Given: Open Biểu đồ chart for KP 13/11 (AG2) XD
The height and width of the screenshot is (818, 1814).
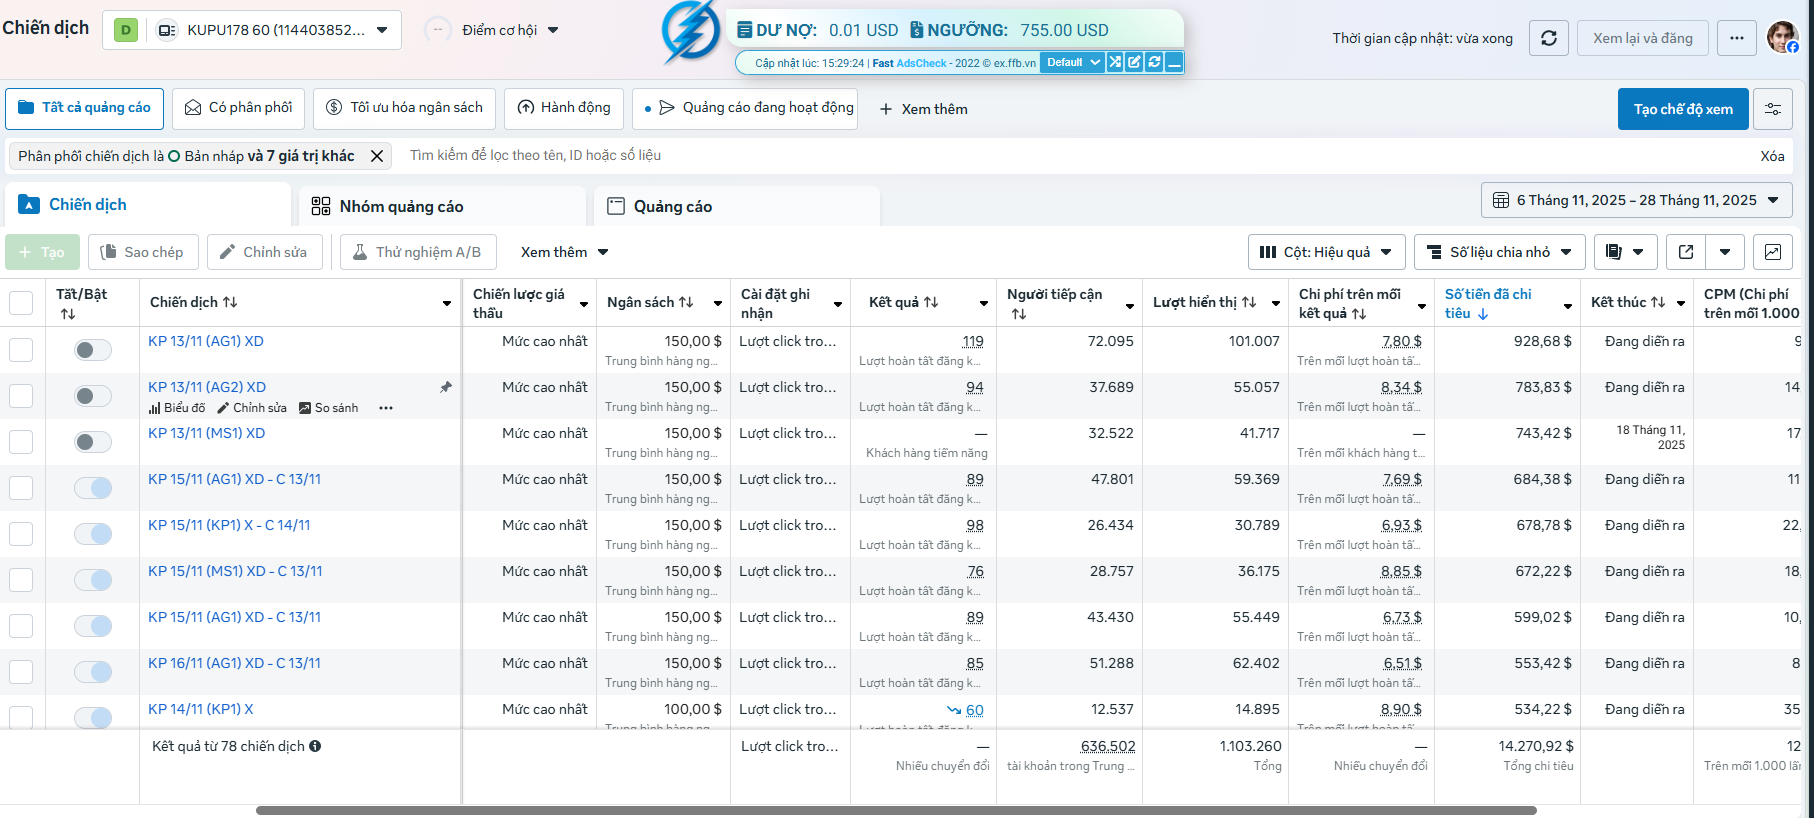Looking at the screenshot, I should (177, 408).
